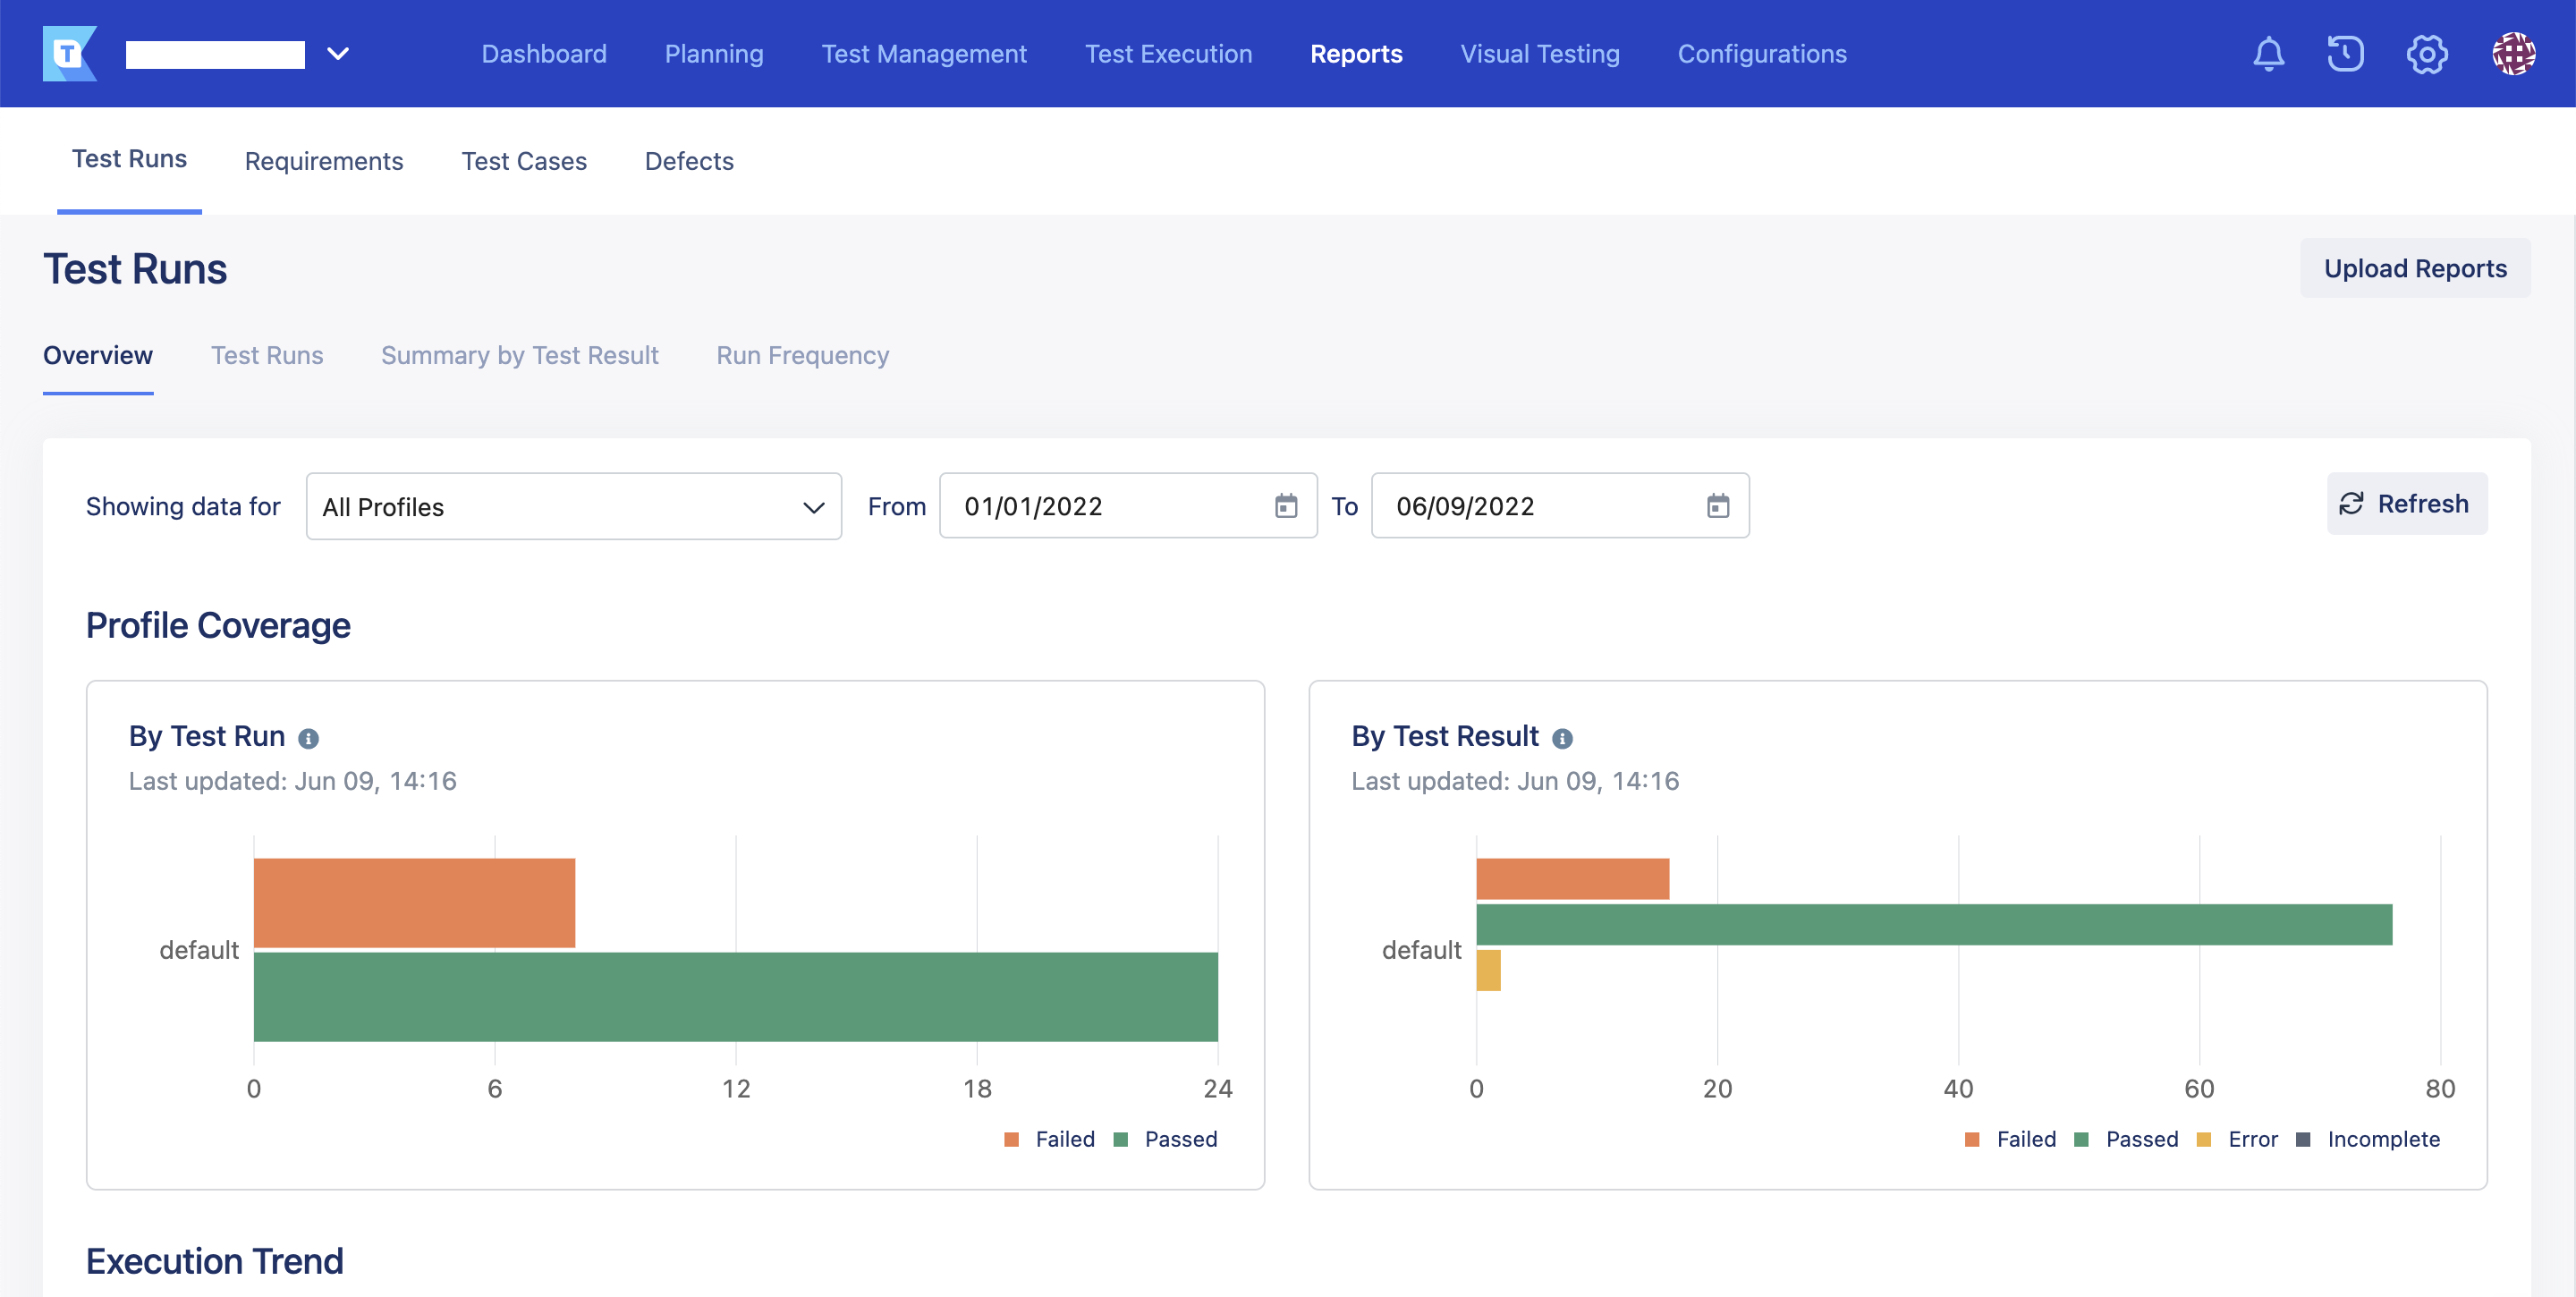2576x1297 pixels.
Task: Open the notifications bell icon
Action: click(2268, 54)
